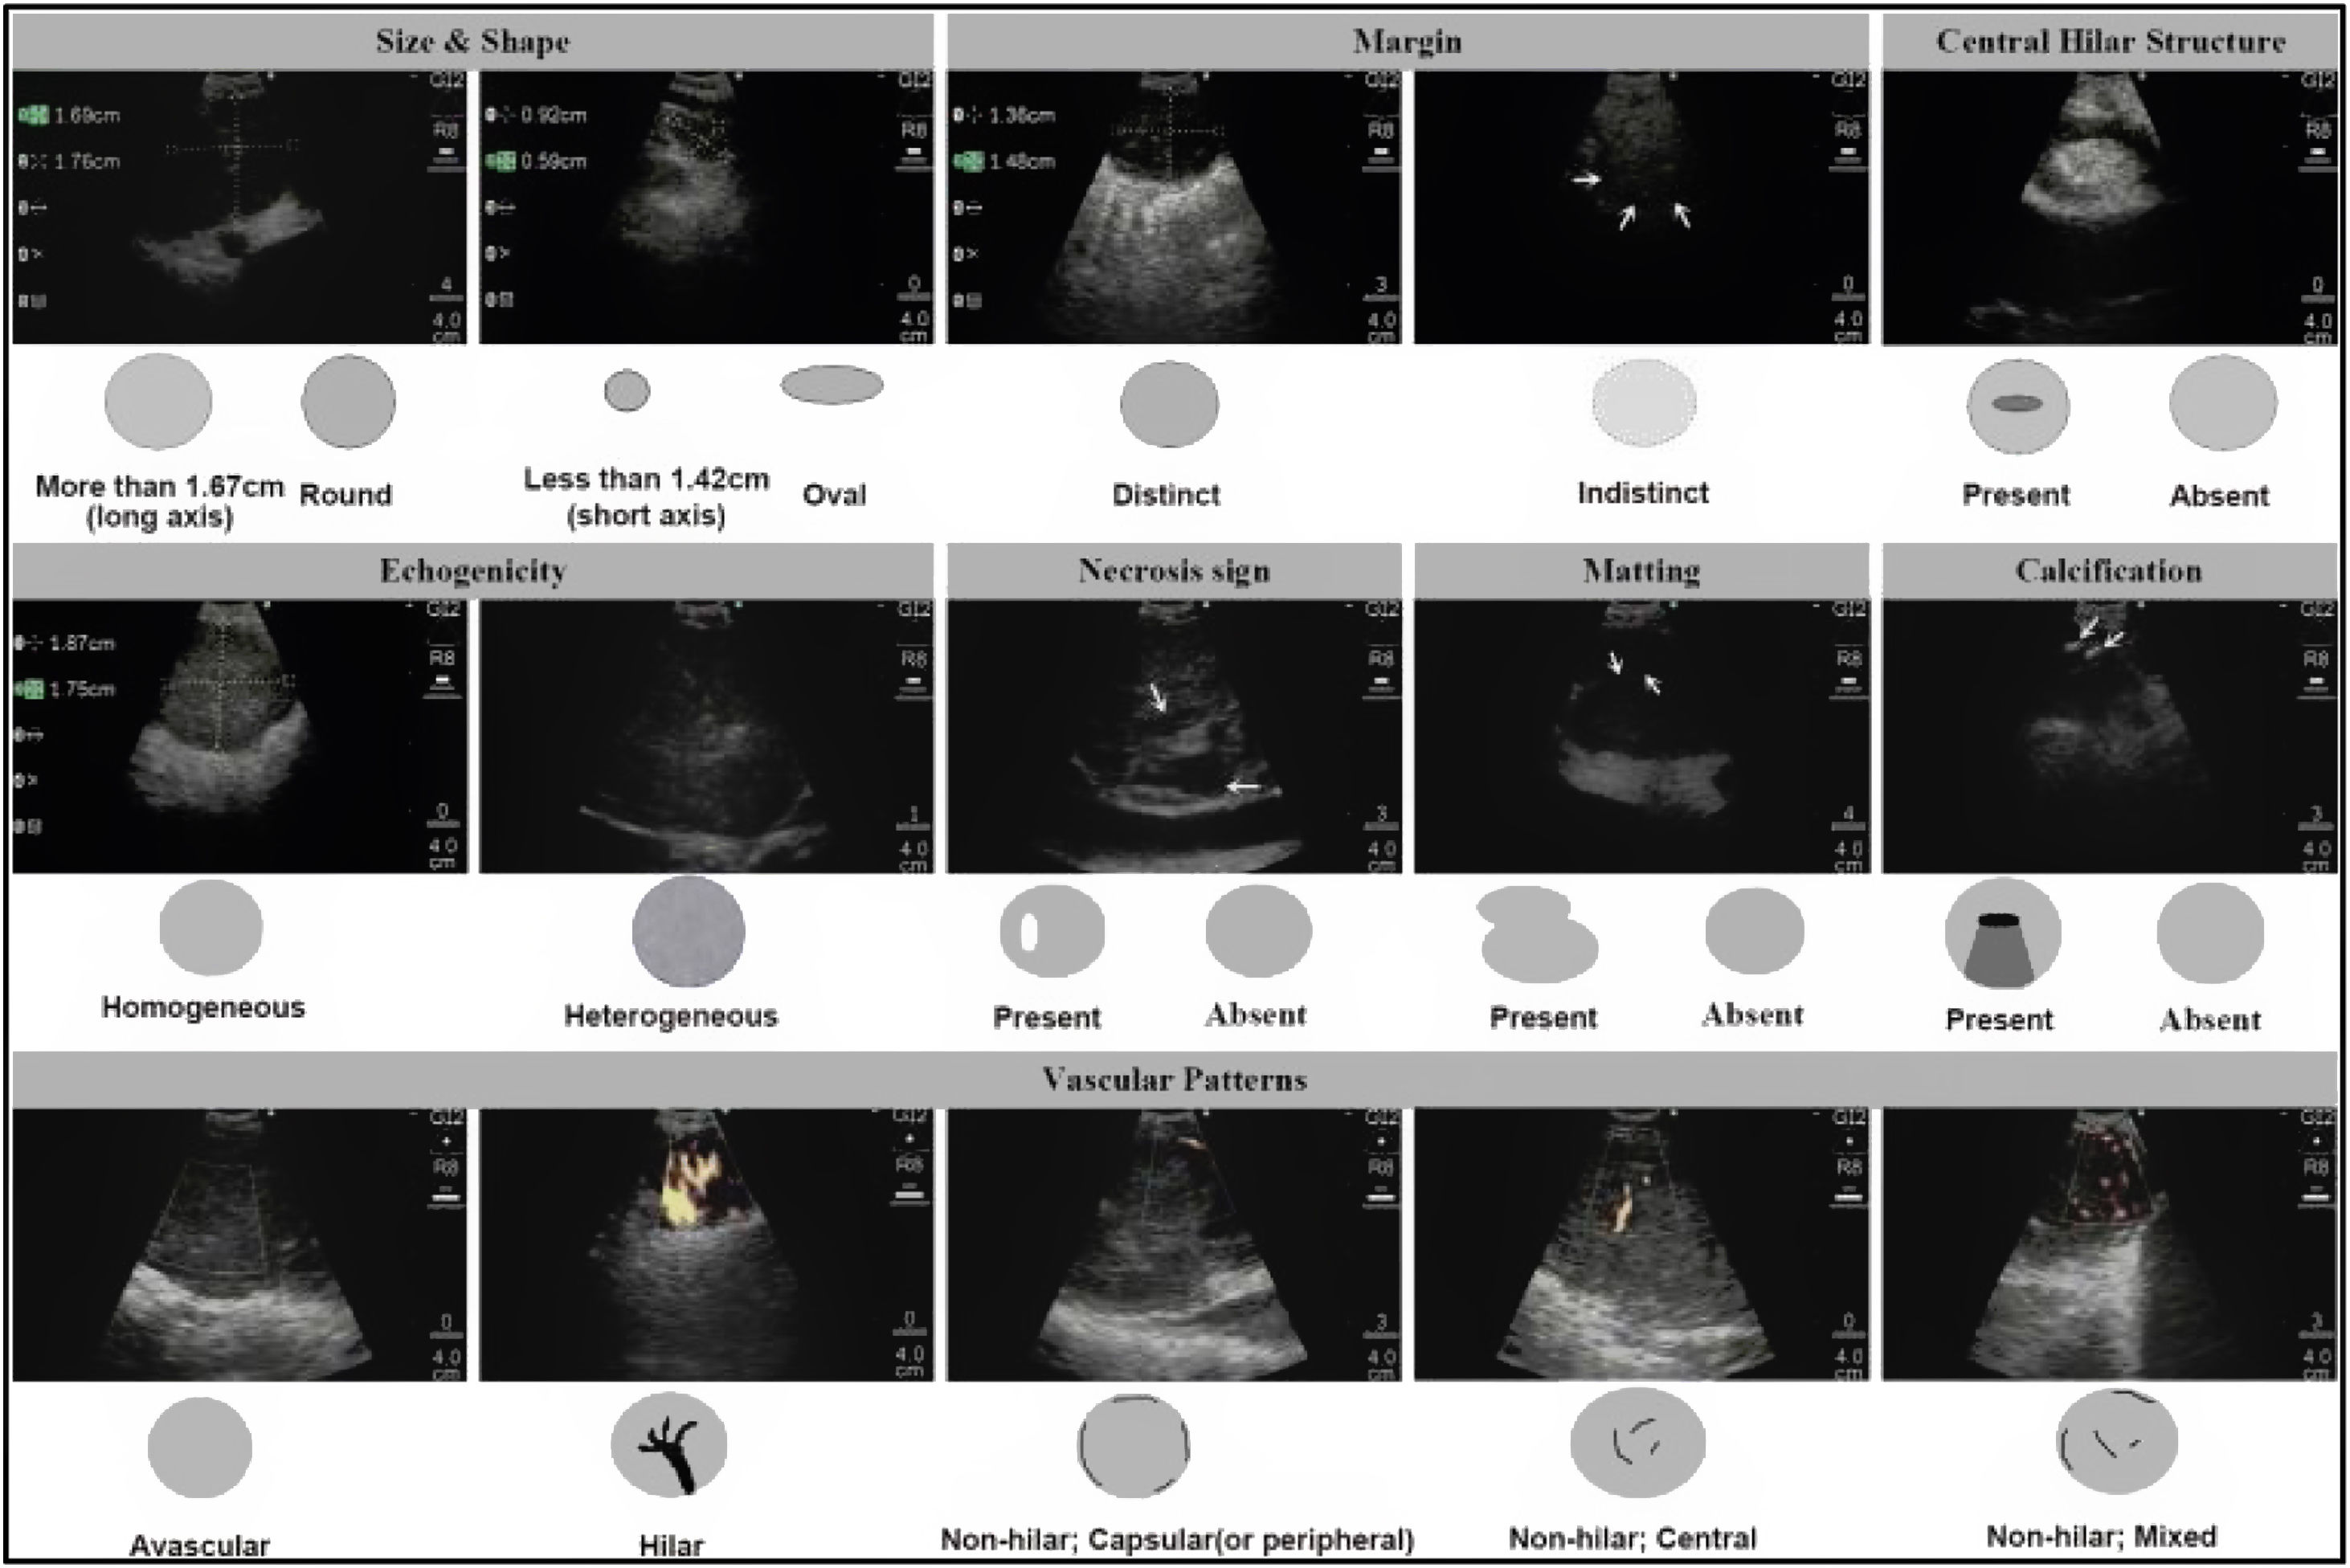Click the Oval shape schematic icon

point(831,385)
